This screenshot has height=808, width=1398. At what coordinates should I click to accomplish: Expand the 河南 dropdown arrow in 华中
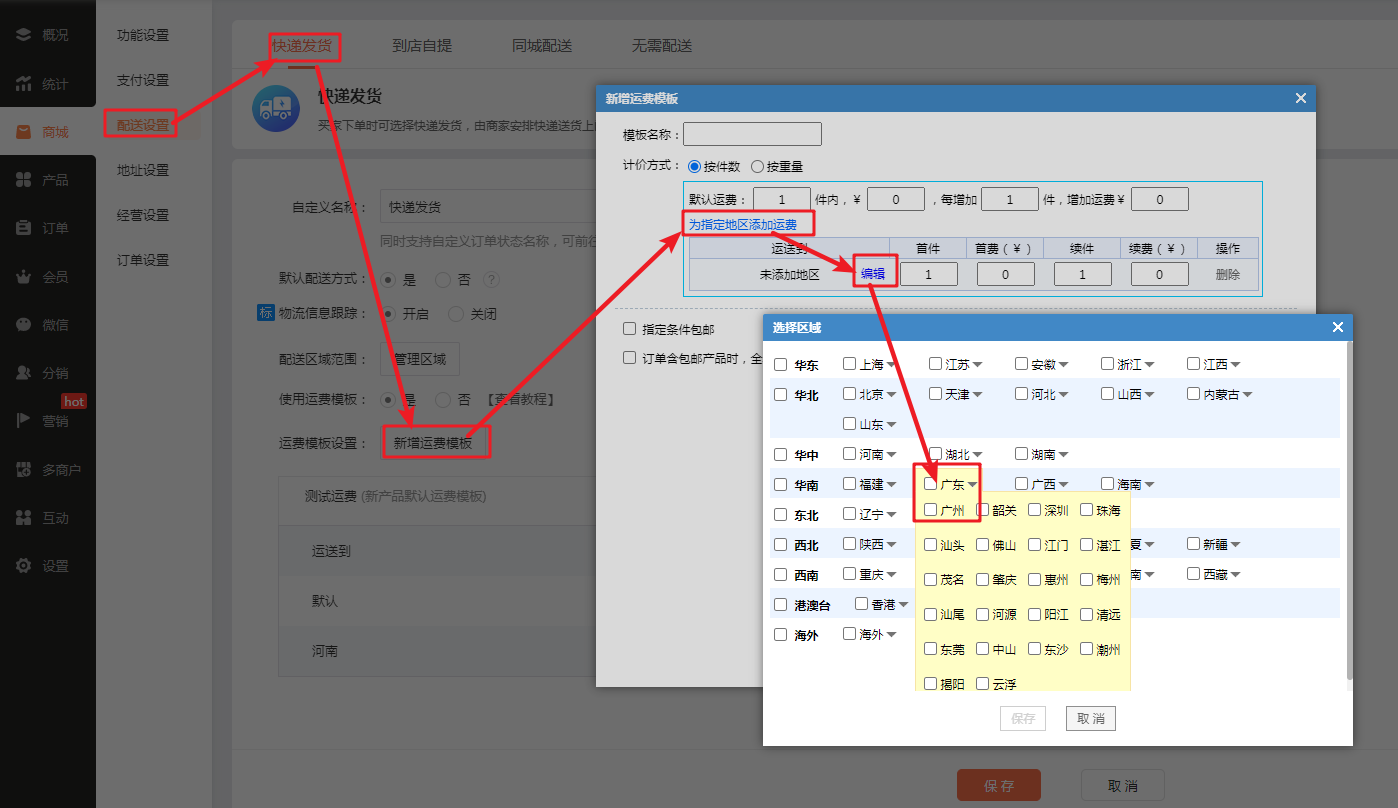coord(891,455)
